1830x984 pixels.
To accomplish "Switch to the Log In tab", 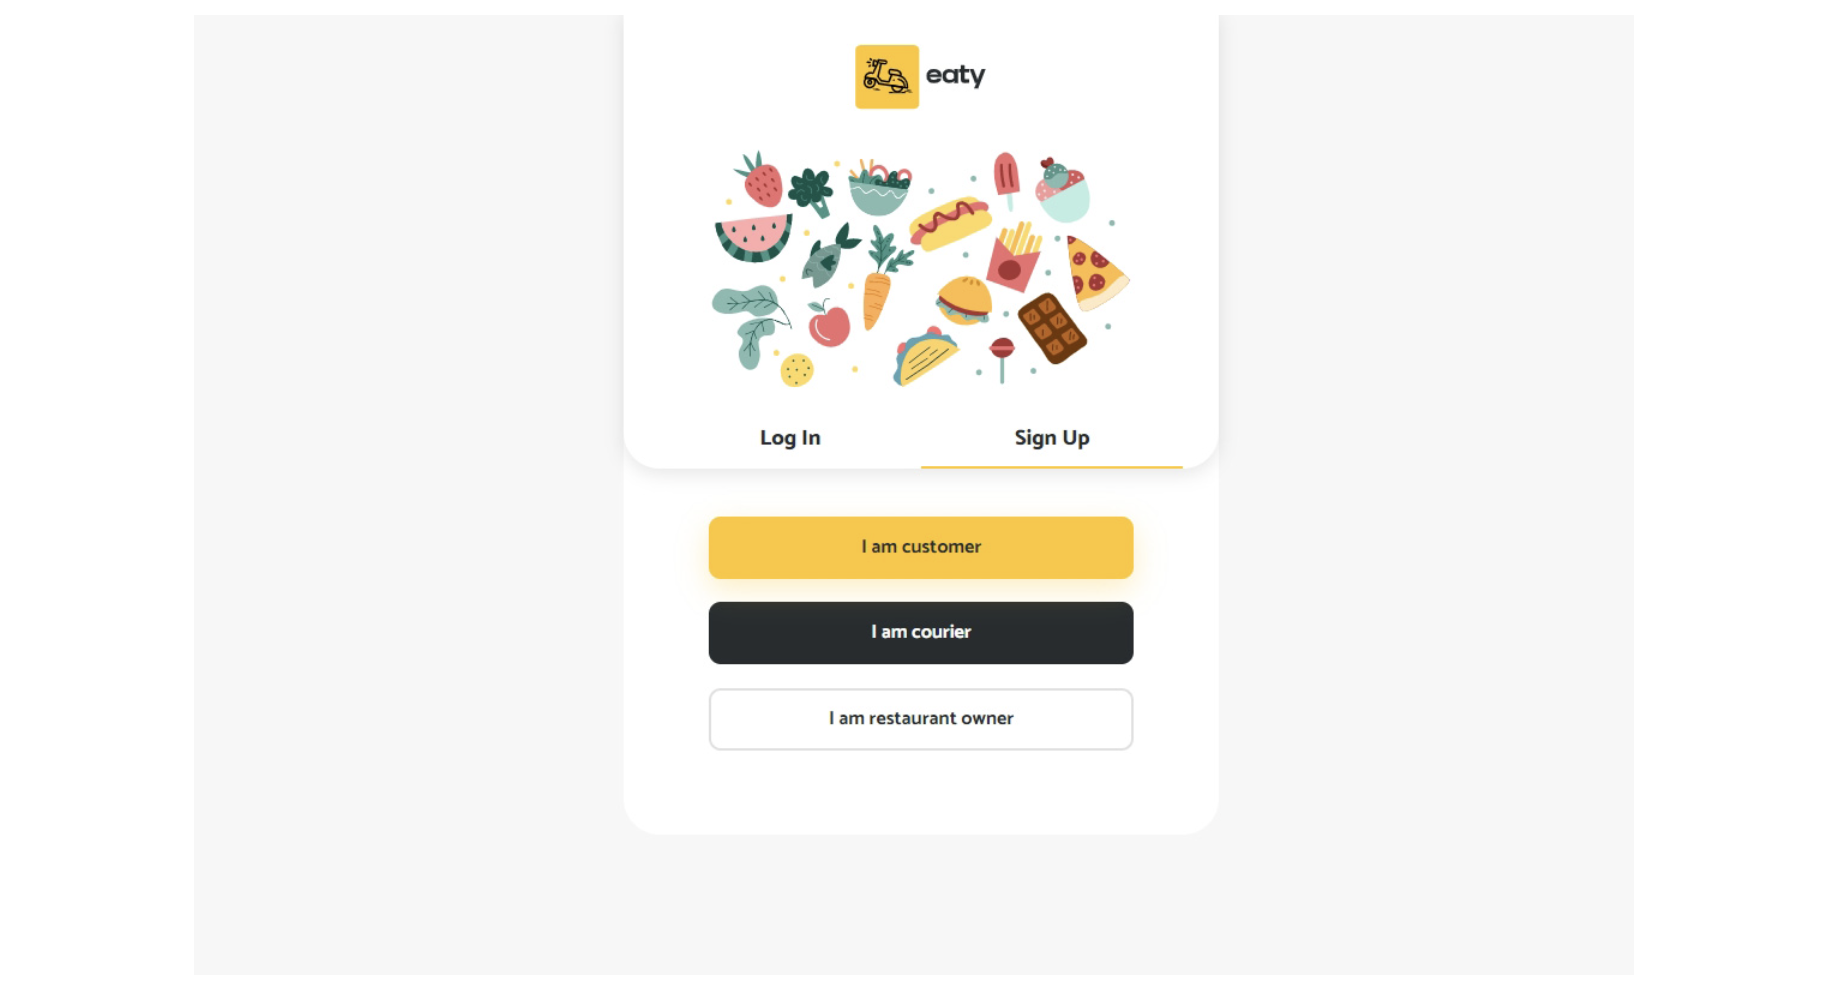I will 790,438.
